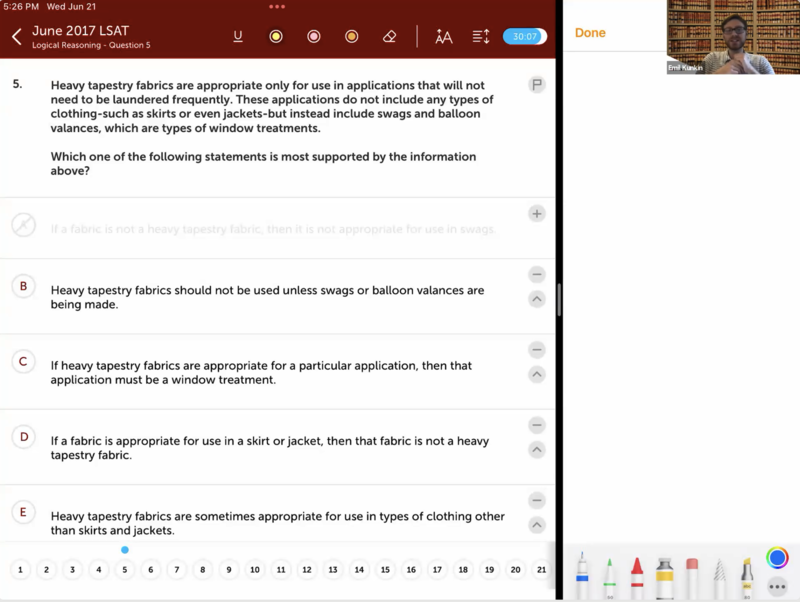Select the red crayon drawing tool
The width and height of the screenshot is (800, 602).
pos(637,577)
